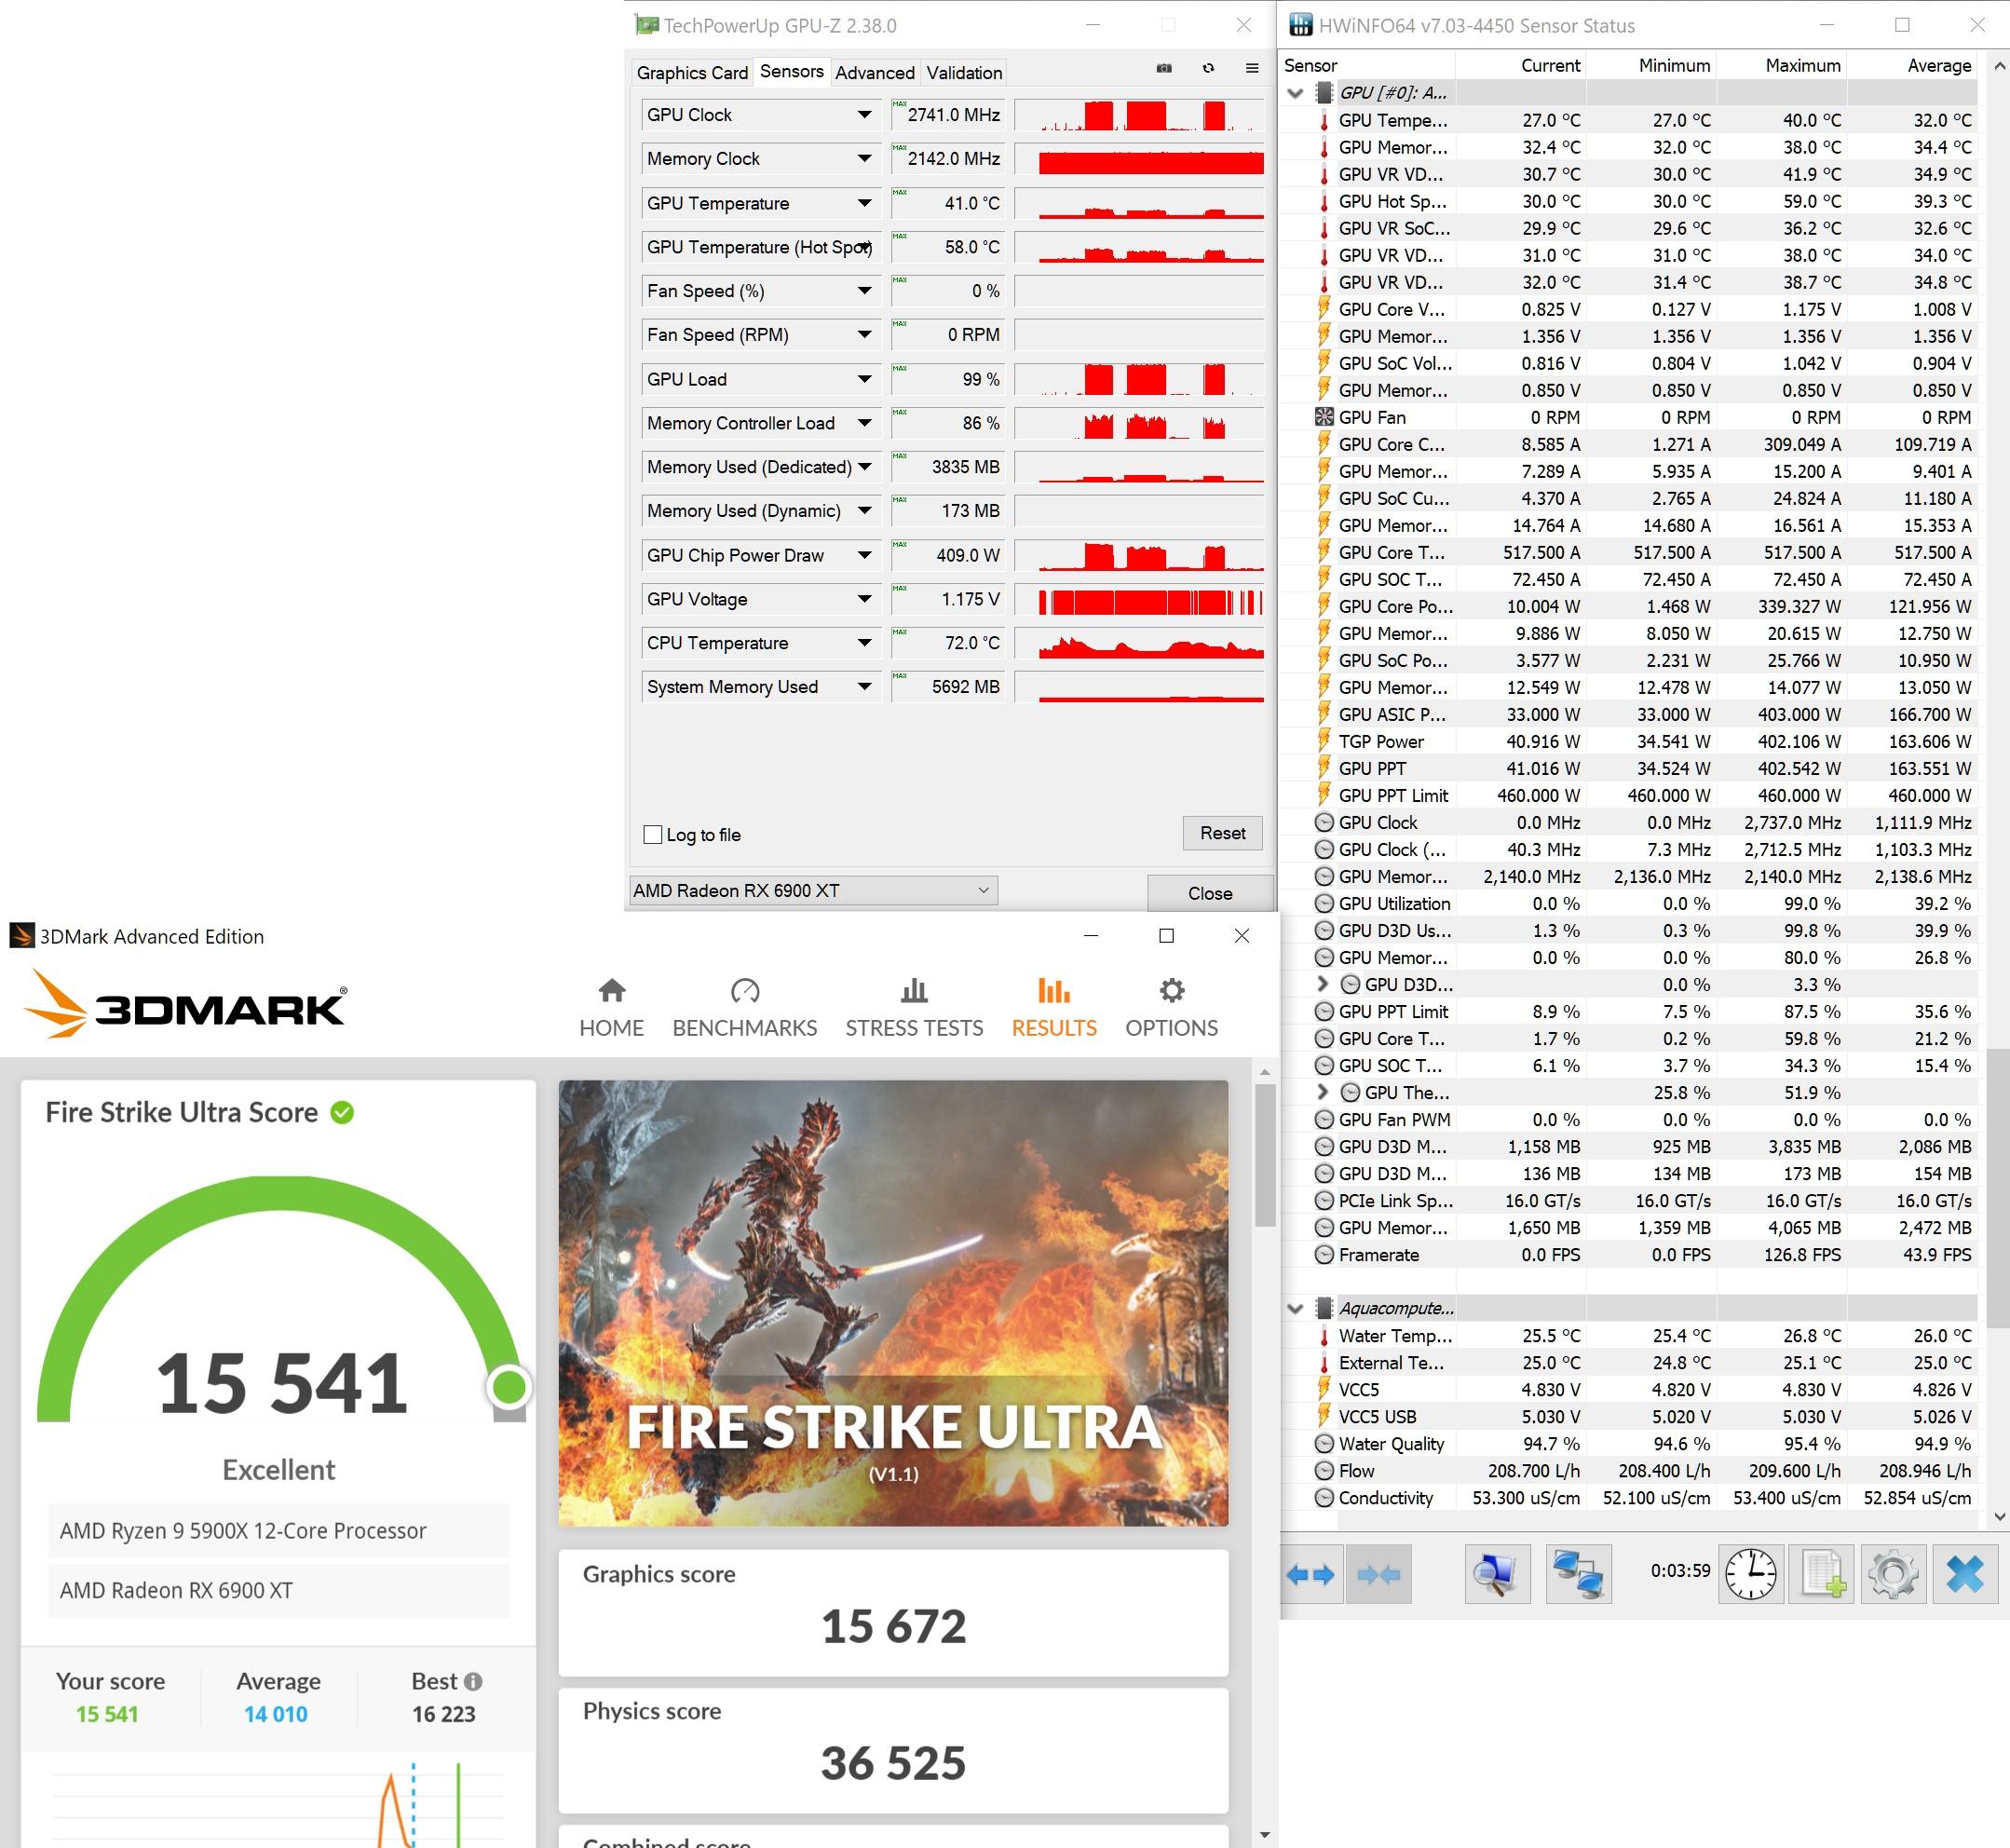
Task: Click score gauge green indicator knob
Action: 509,1387
